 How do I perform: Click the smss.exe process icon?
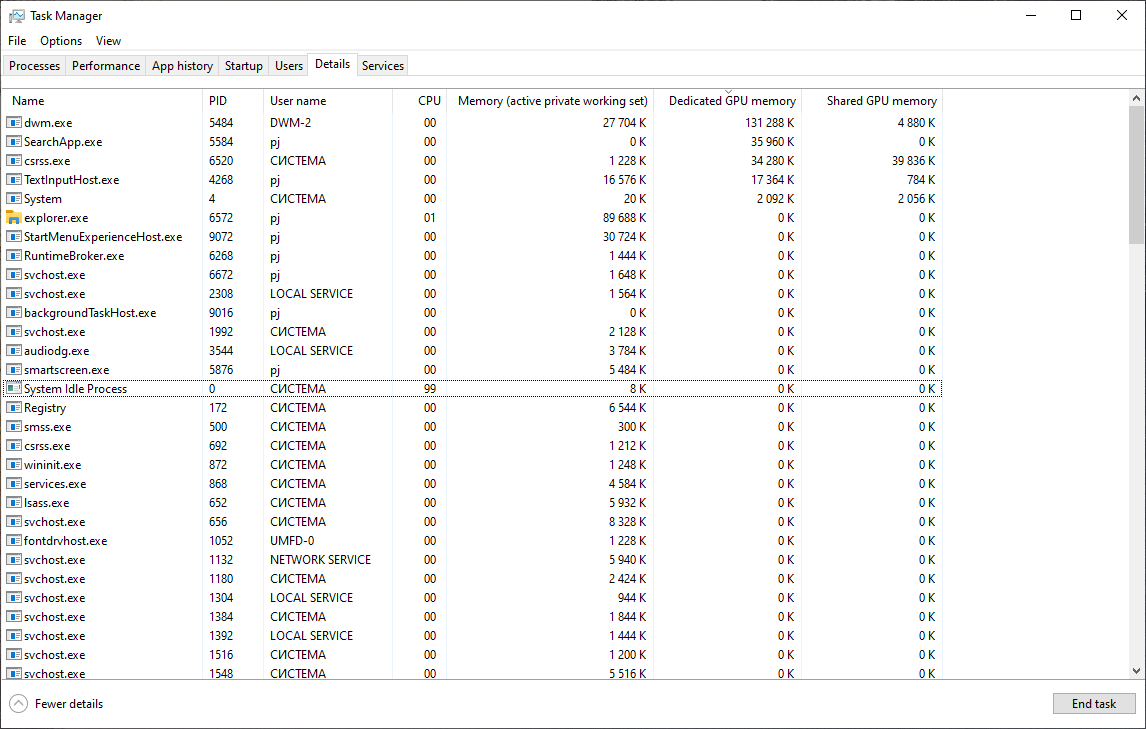point(14,426)
